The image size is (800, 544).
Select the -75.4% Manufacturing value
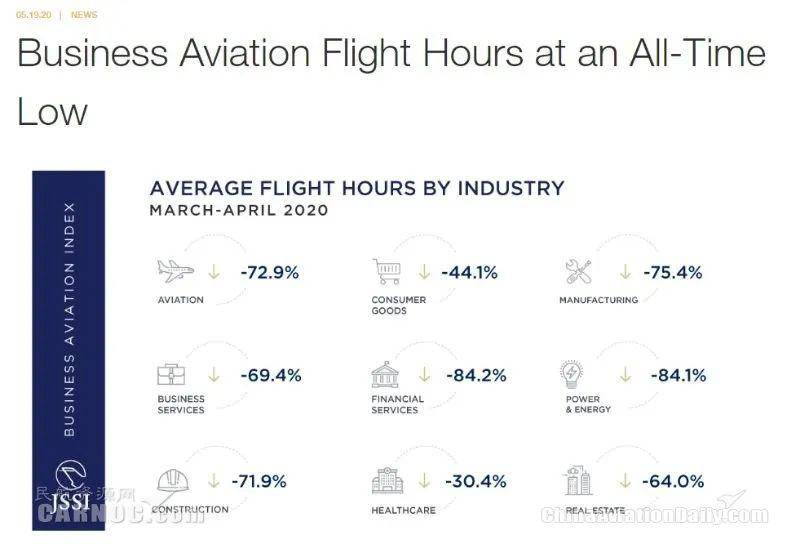pyautogui.click(x=673, y=273)
